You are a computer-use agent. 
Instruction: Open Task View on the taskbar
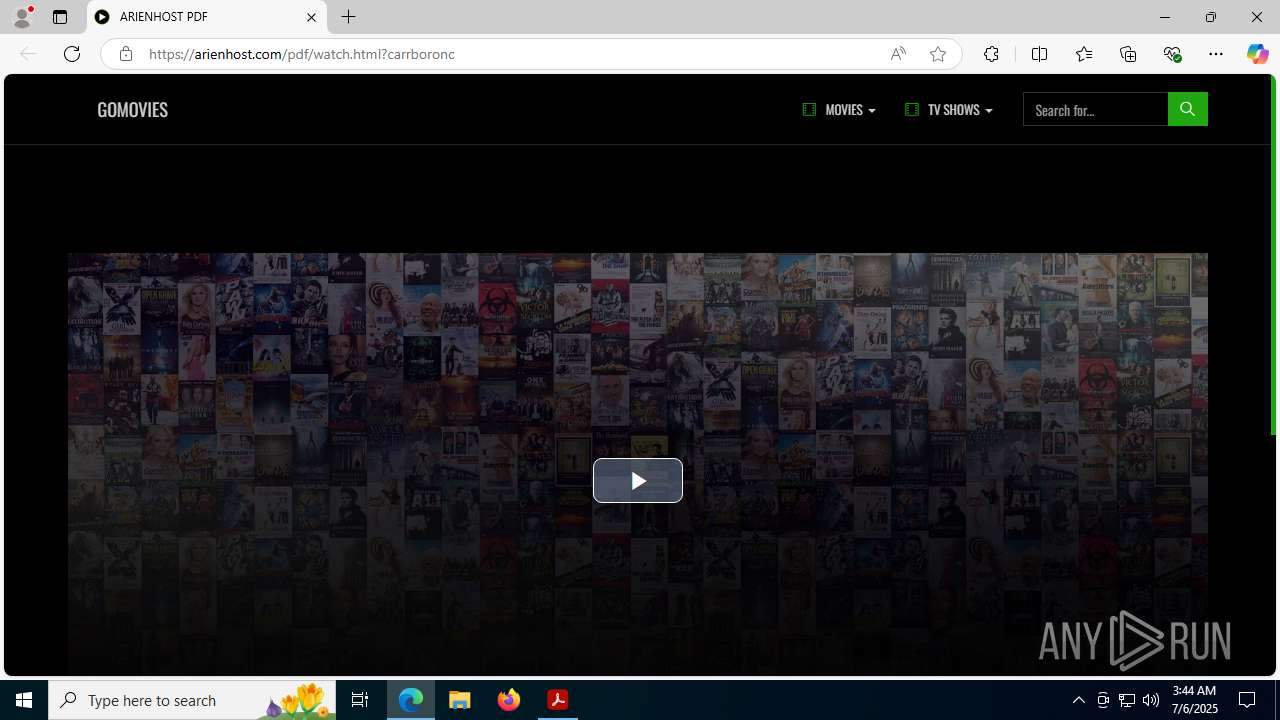(360, 700)
